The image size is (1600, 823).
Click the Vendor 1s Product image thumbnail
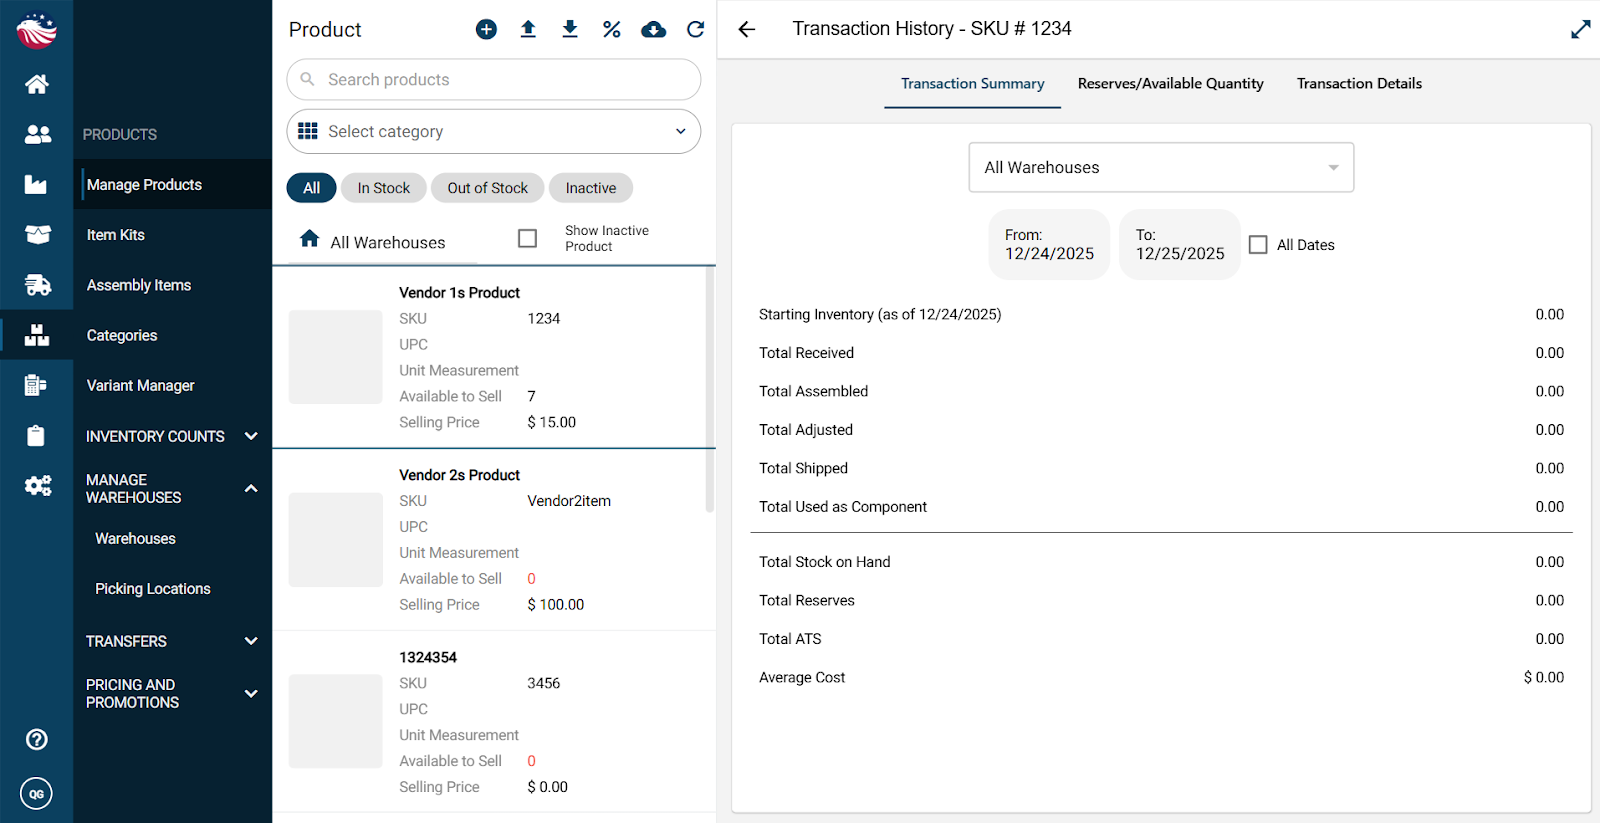[336, 357]
